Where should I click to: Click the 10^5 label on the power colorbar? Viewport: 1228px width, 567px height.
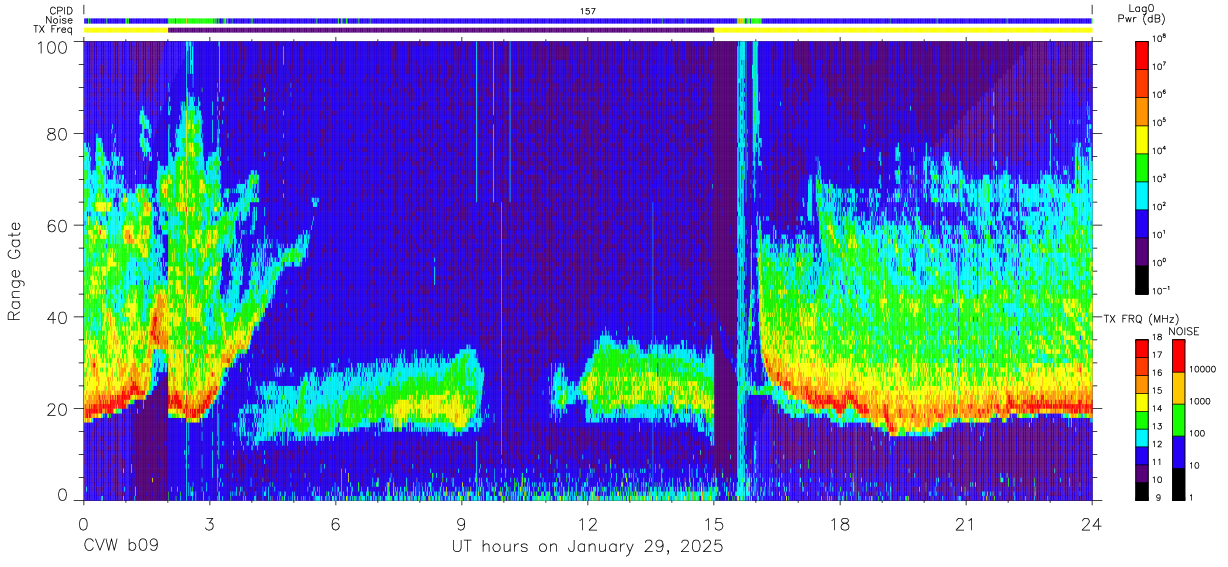pos(1160,121)
